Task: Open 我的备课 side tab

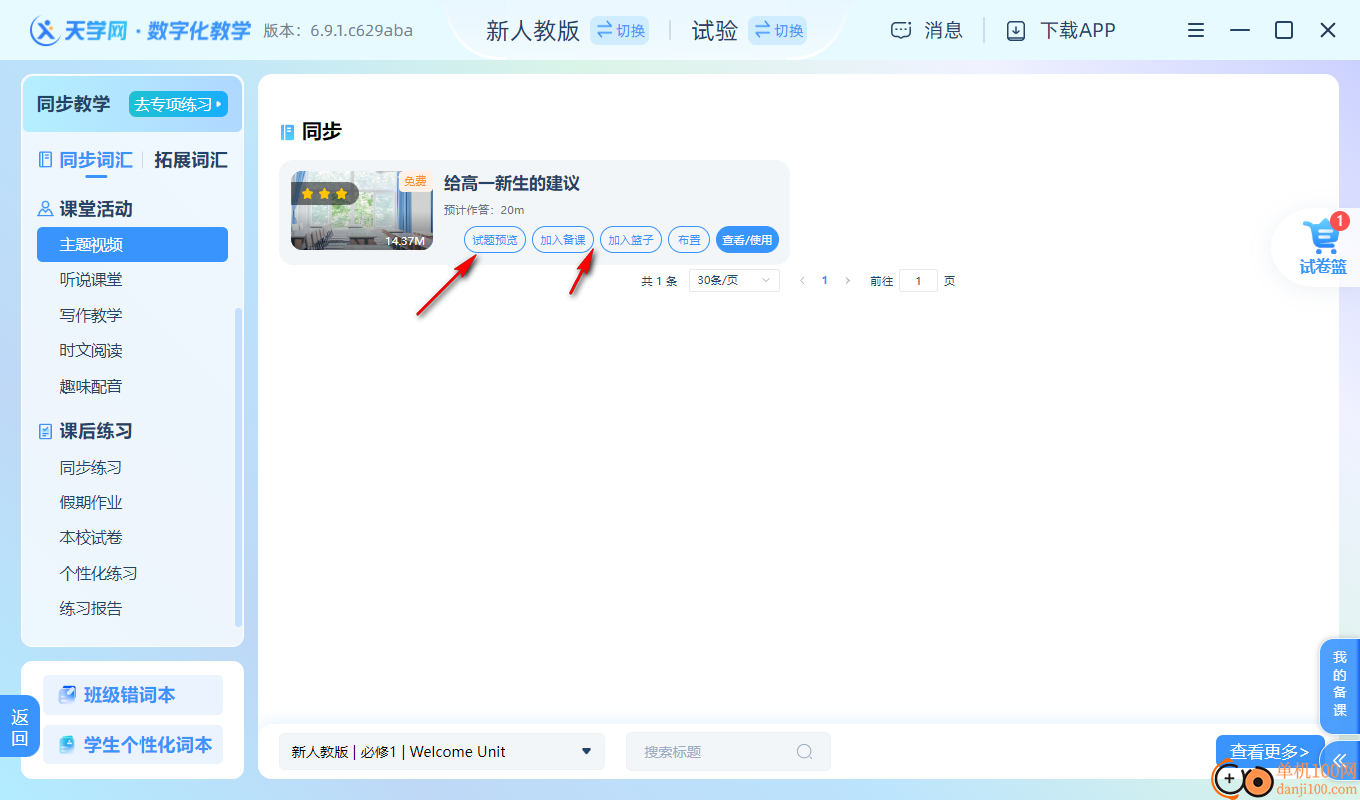Action: click(1340, 685)
